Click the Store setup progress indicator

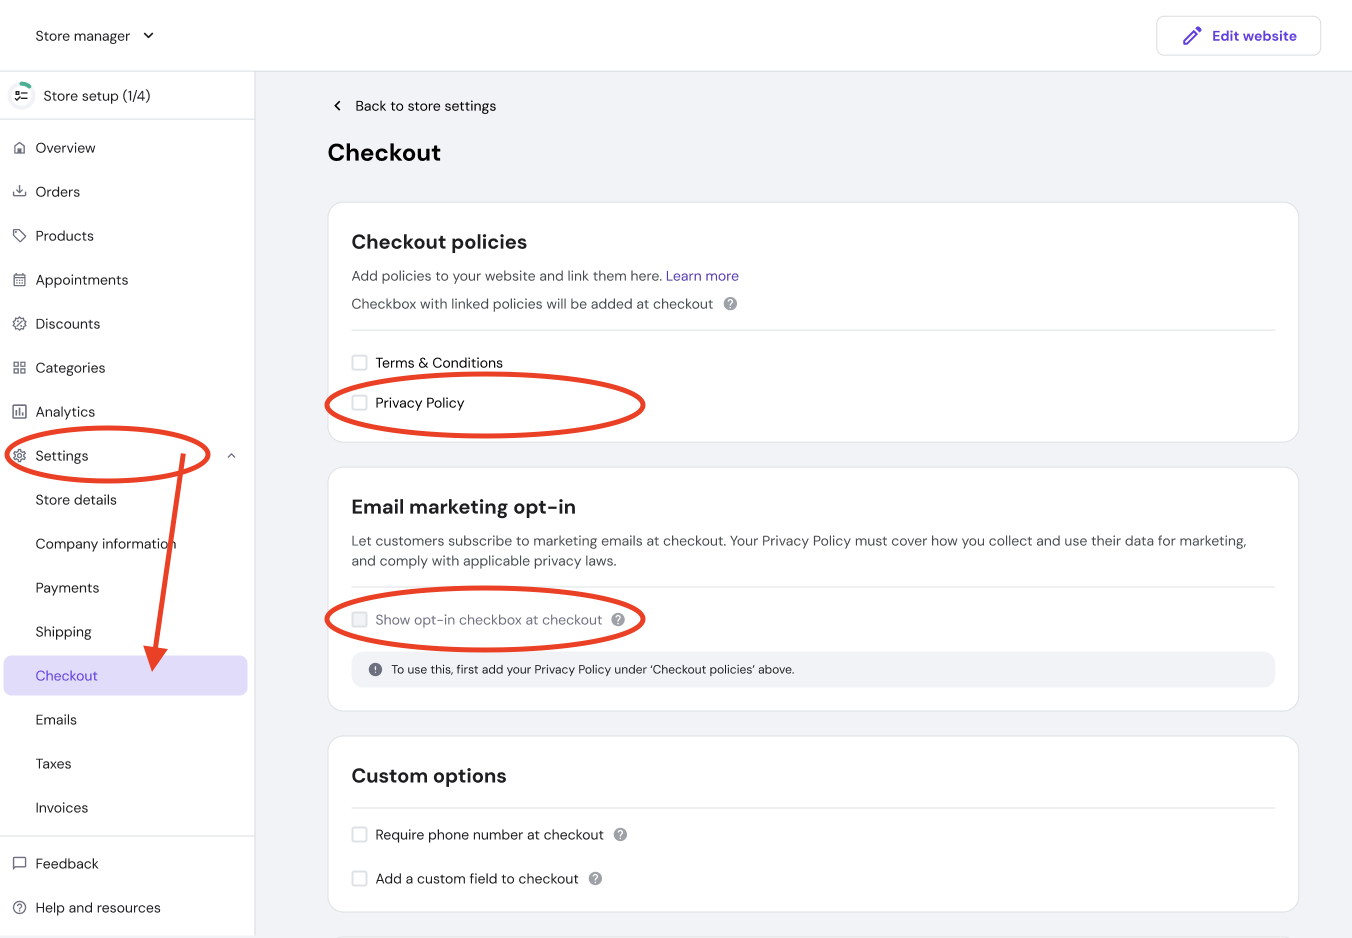(21, 96)
